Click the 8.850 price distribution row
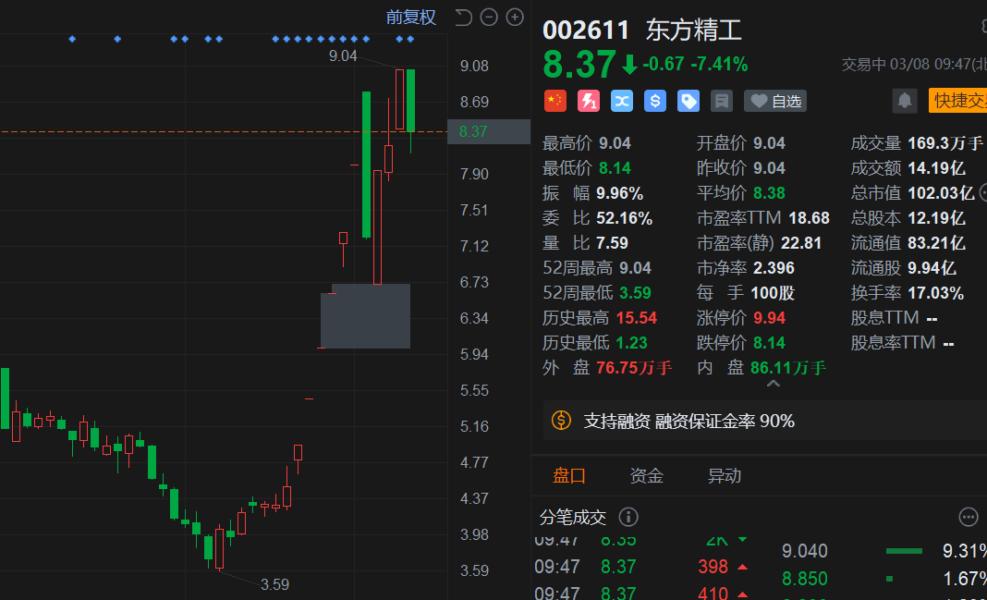 [883, 579]
